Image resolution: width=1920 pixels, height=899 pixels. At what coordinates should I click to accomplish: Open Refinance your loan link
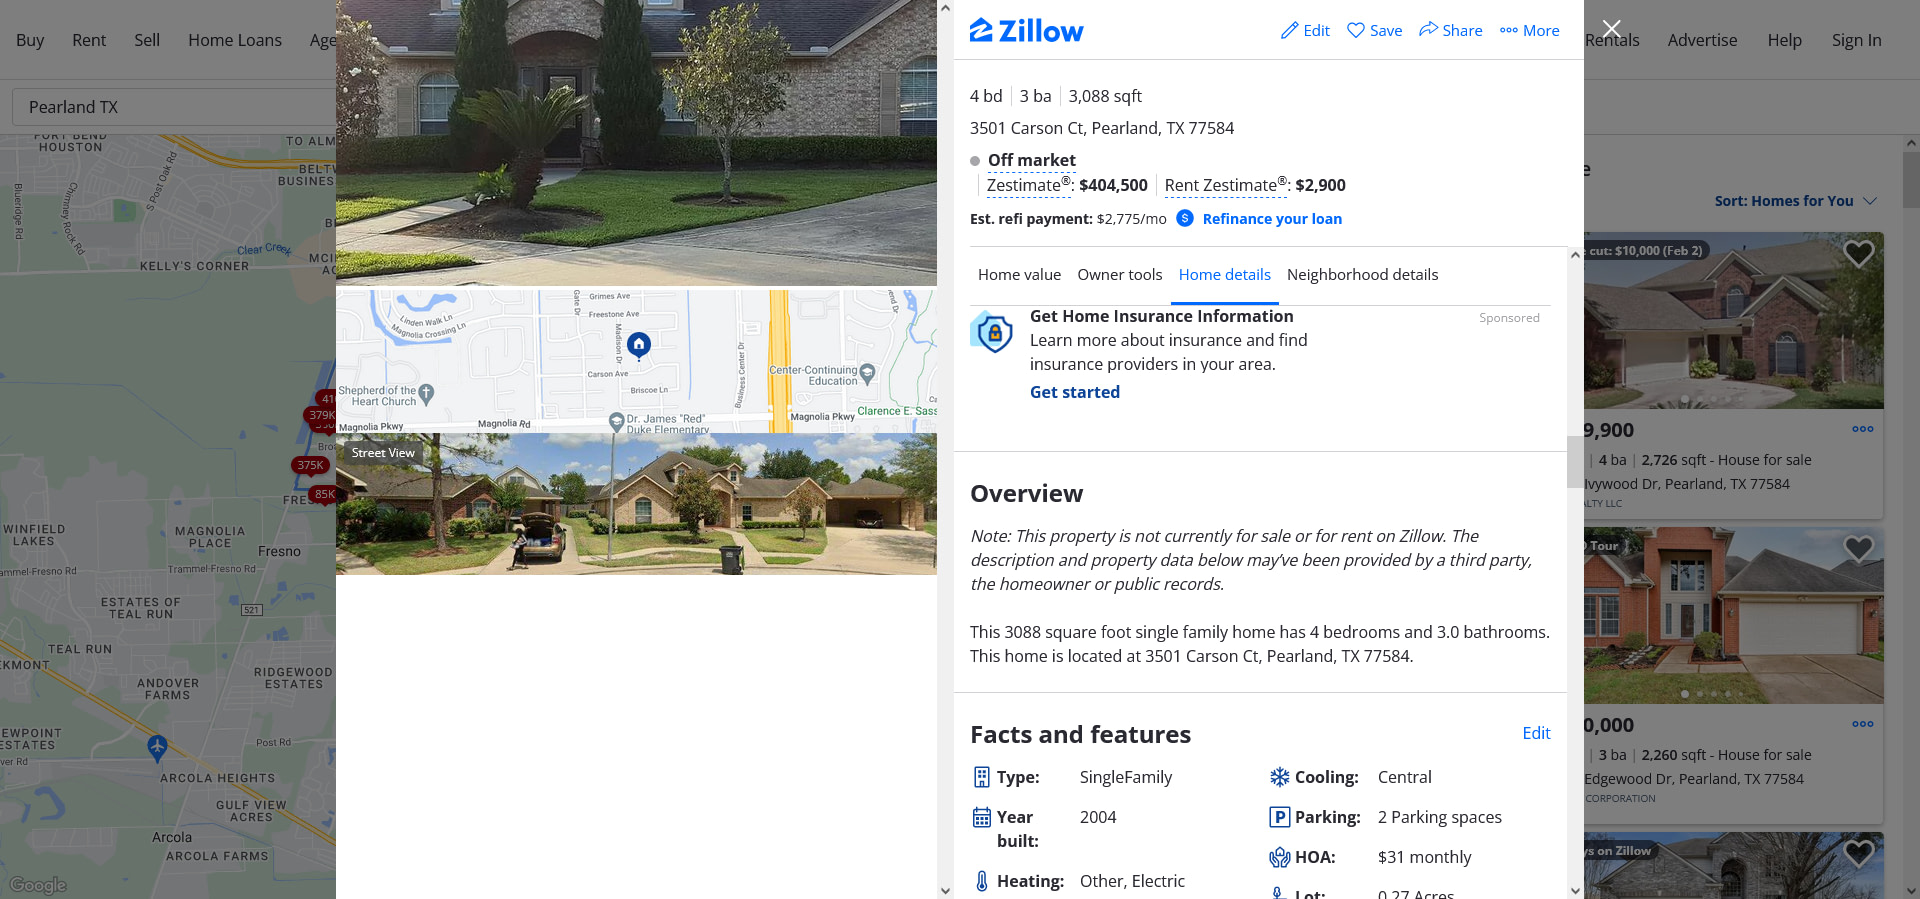pos(1272,219)
